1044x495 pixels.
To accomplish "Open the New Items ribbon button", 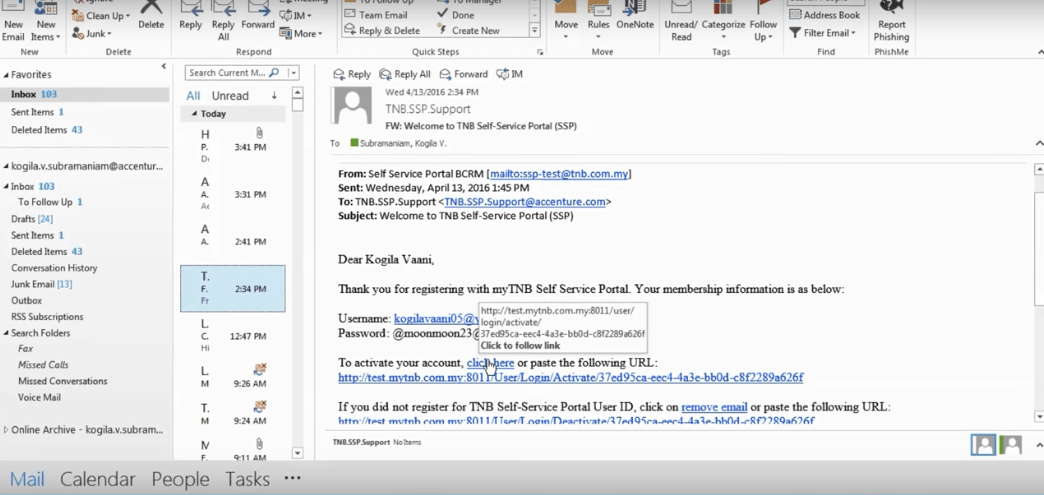I will point(45,21).
